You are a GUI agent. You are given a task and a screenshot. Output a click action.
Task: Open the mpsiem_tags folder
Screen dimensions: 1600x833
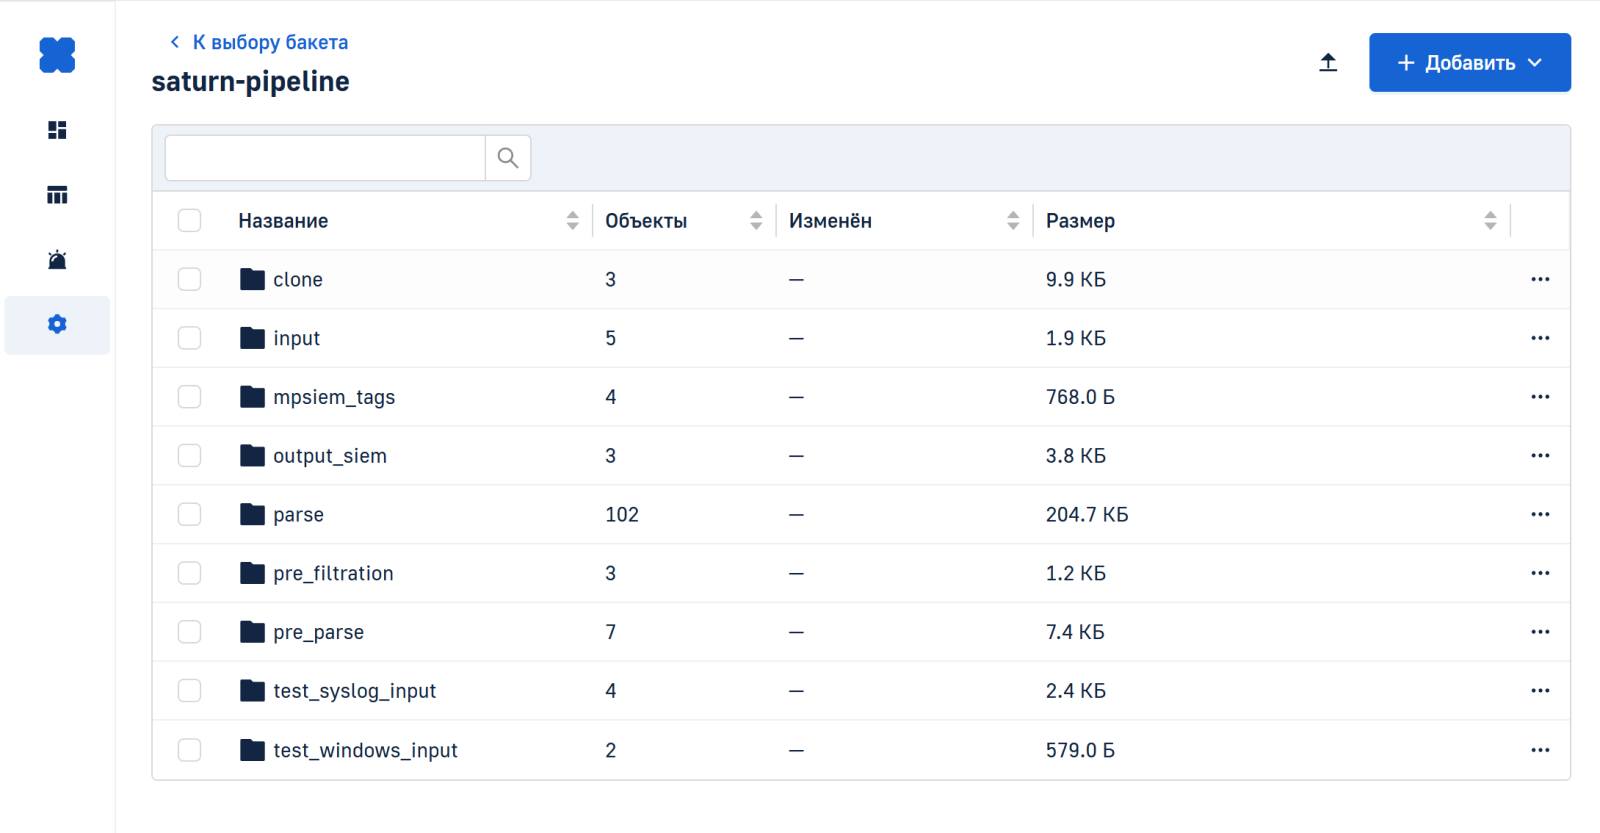(x=333, y=397)
